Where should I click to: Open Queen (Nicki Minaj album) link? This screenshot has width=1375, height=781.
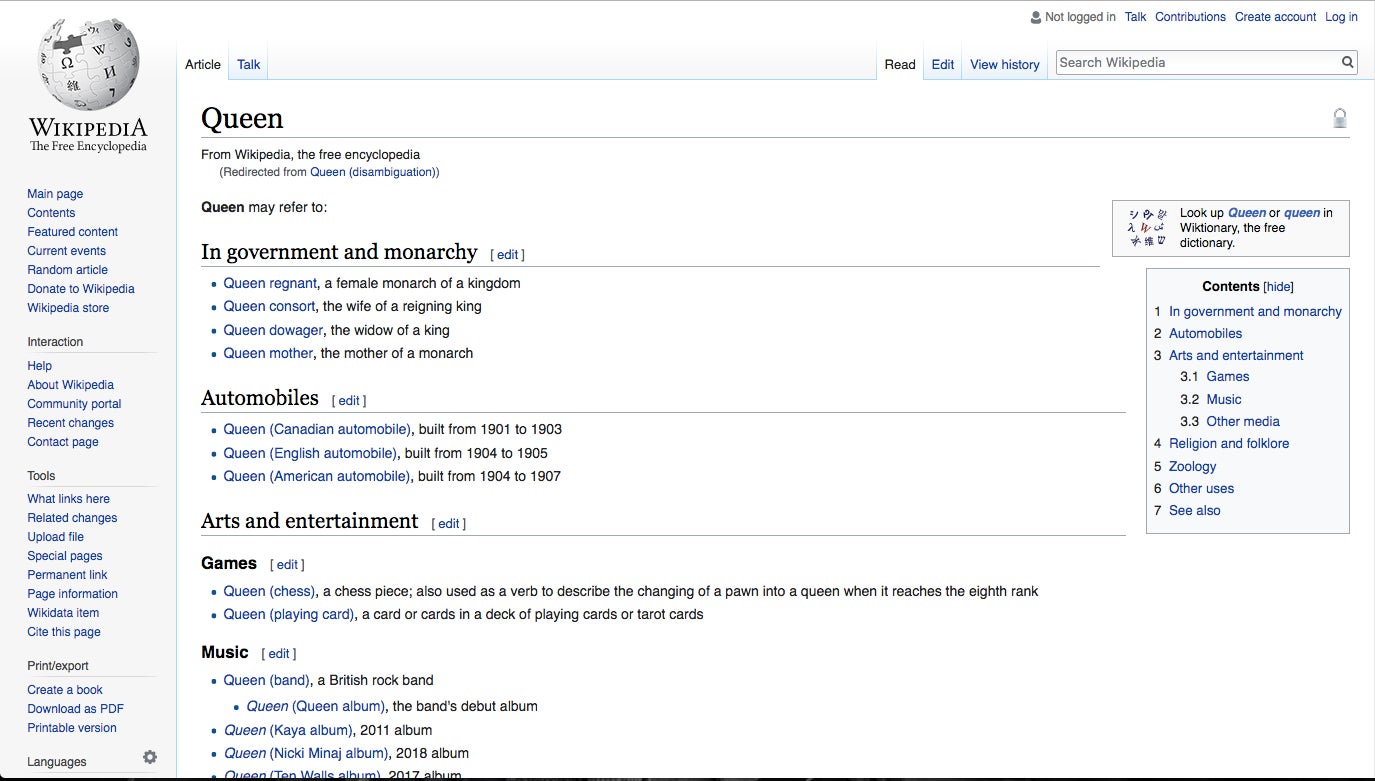coord(305,753)
